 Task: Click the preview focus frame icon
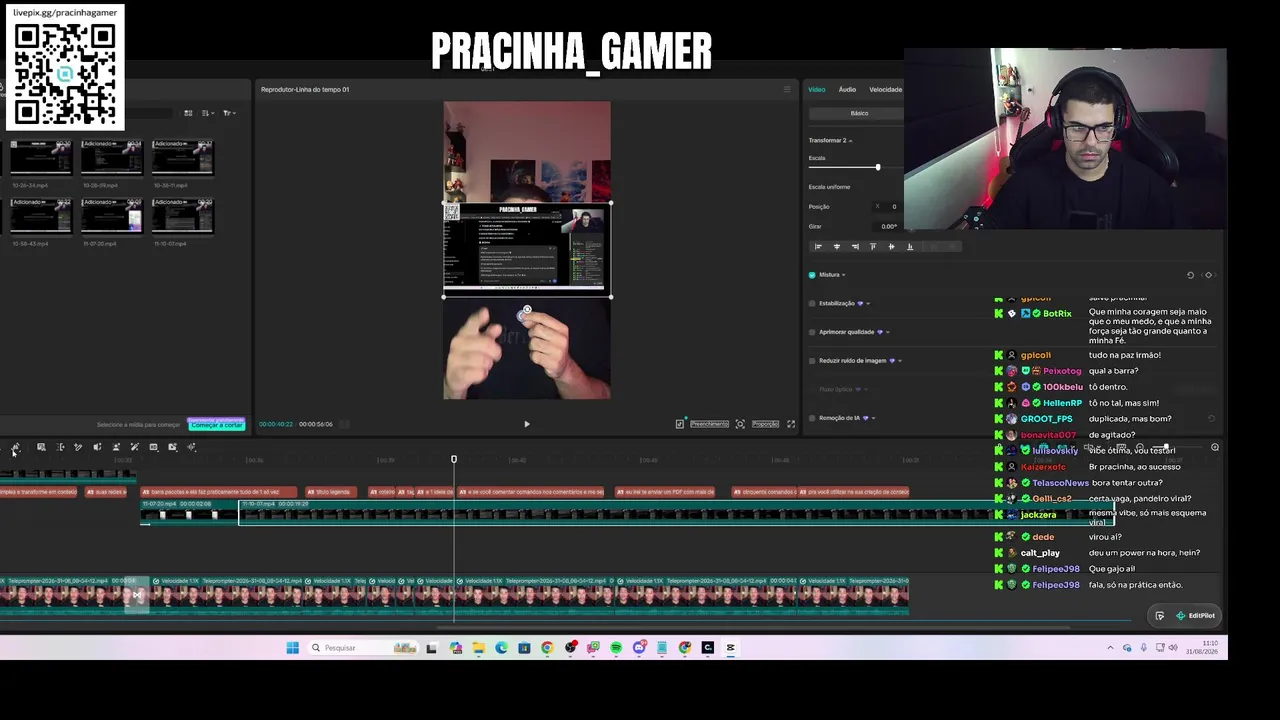[740, 424]
